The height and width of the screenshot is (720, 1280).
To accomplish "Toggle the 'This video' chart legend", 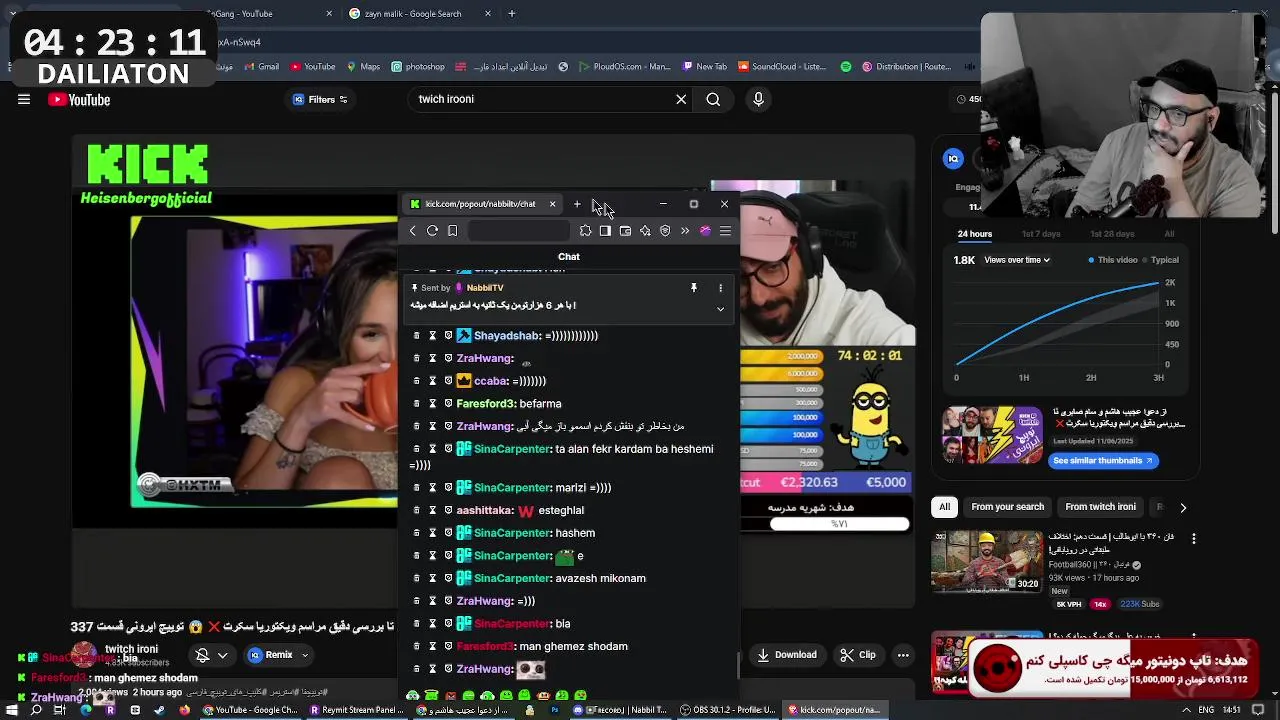I will tap(1113, 260).
